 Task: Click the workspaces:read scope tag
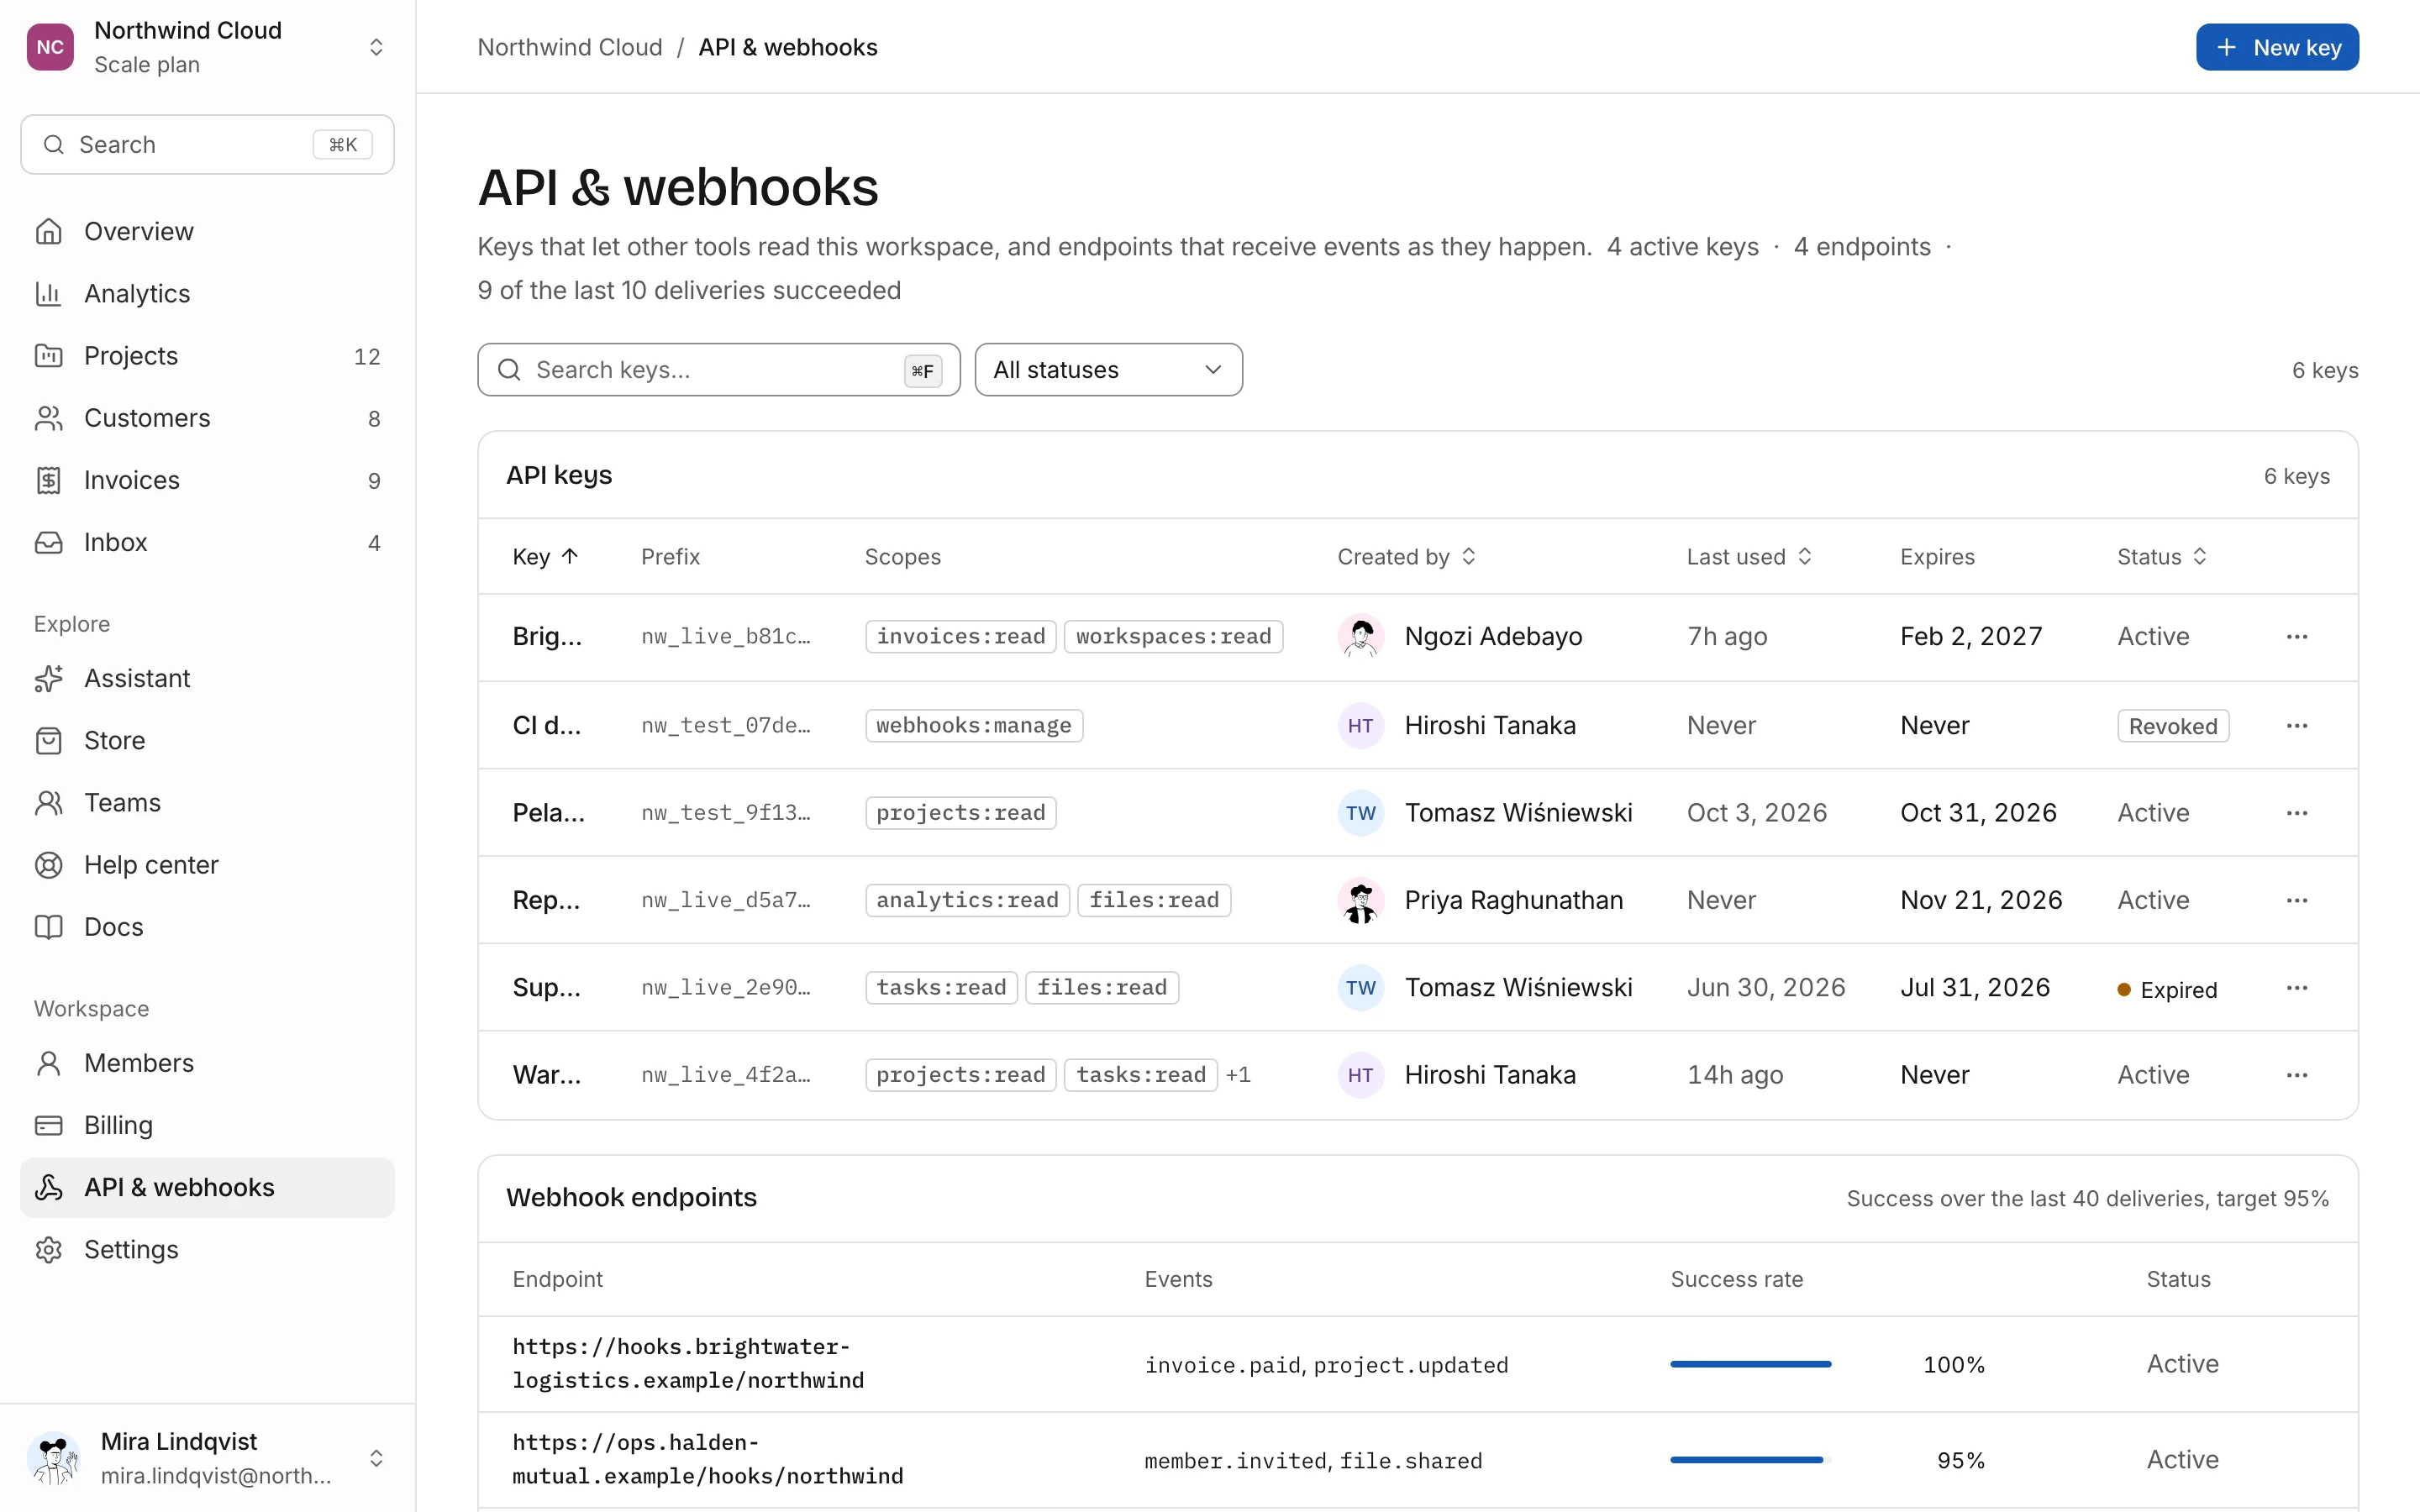(1173, 637)
